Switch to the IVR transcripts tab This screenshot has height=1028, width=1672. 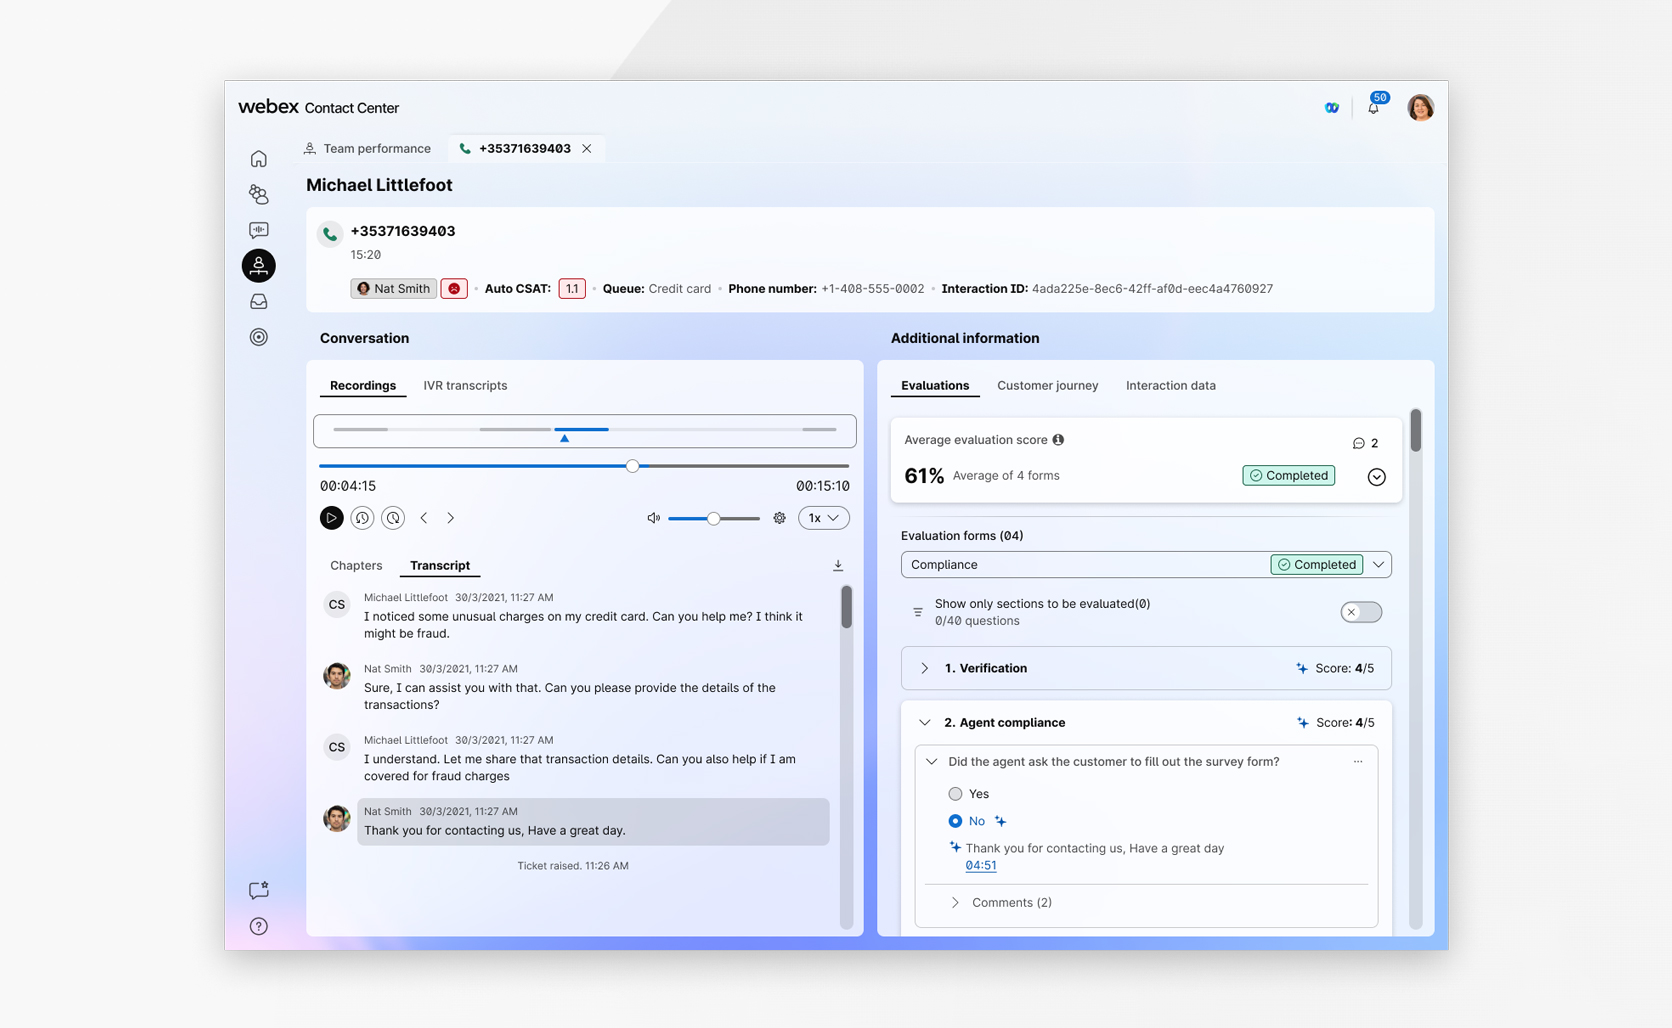[465, 386]
